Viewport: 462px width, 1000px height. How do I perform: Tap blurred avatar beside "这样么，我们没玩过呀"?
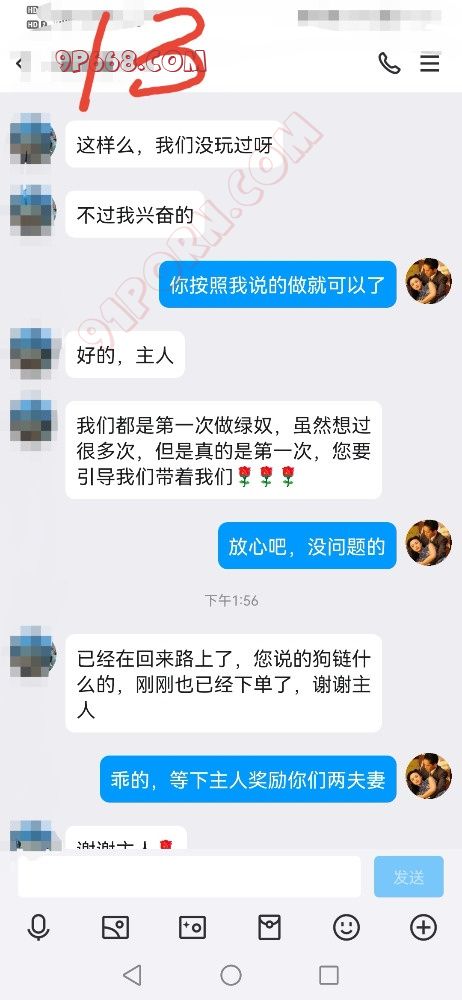tap(33, 137)
